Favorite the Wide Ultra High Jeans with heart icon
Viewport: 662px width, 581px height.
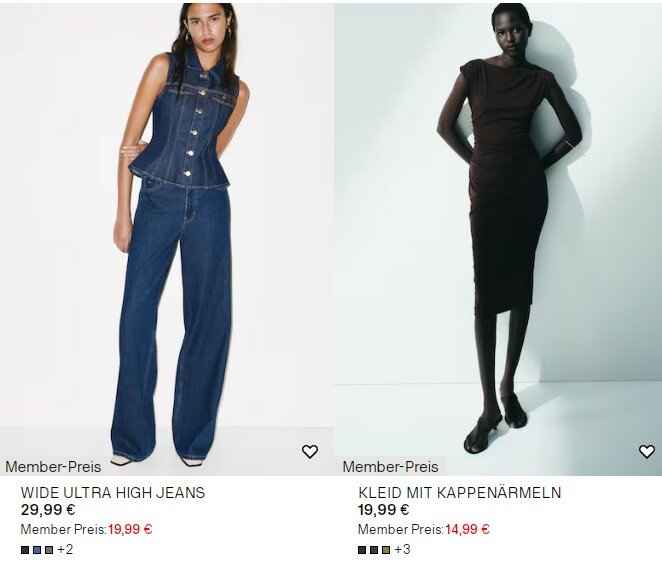click(x=310, y=452)
